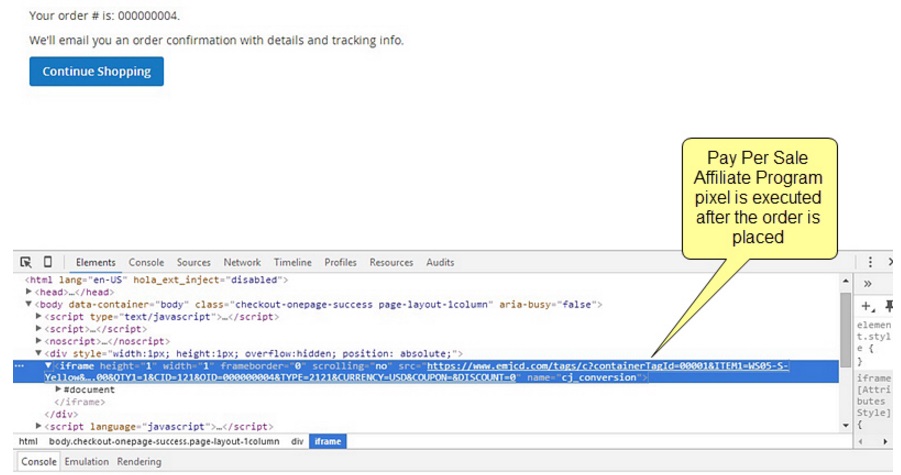Activate the inspect element picker icon
901x475 pixels.
point(26,262)
